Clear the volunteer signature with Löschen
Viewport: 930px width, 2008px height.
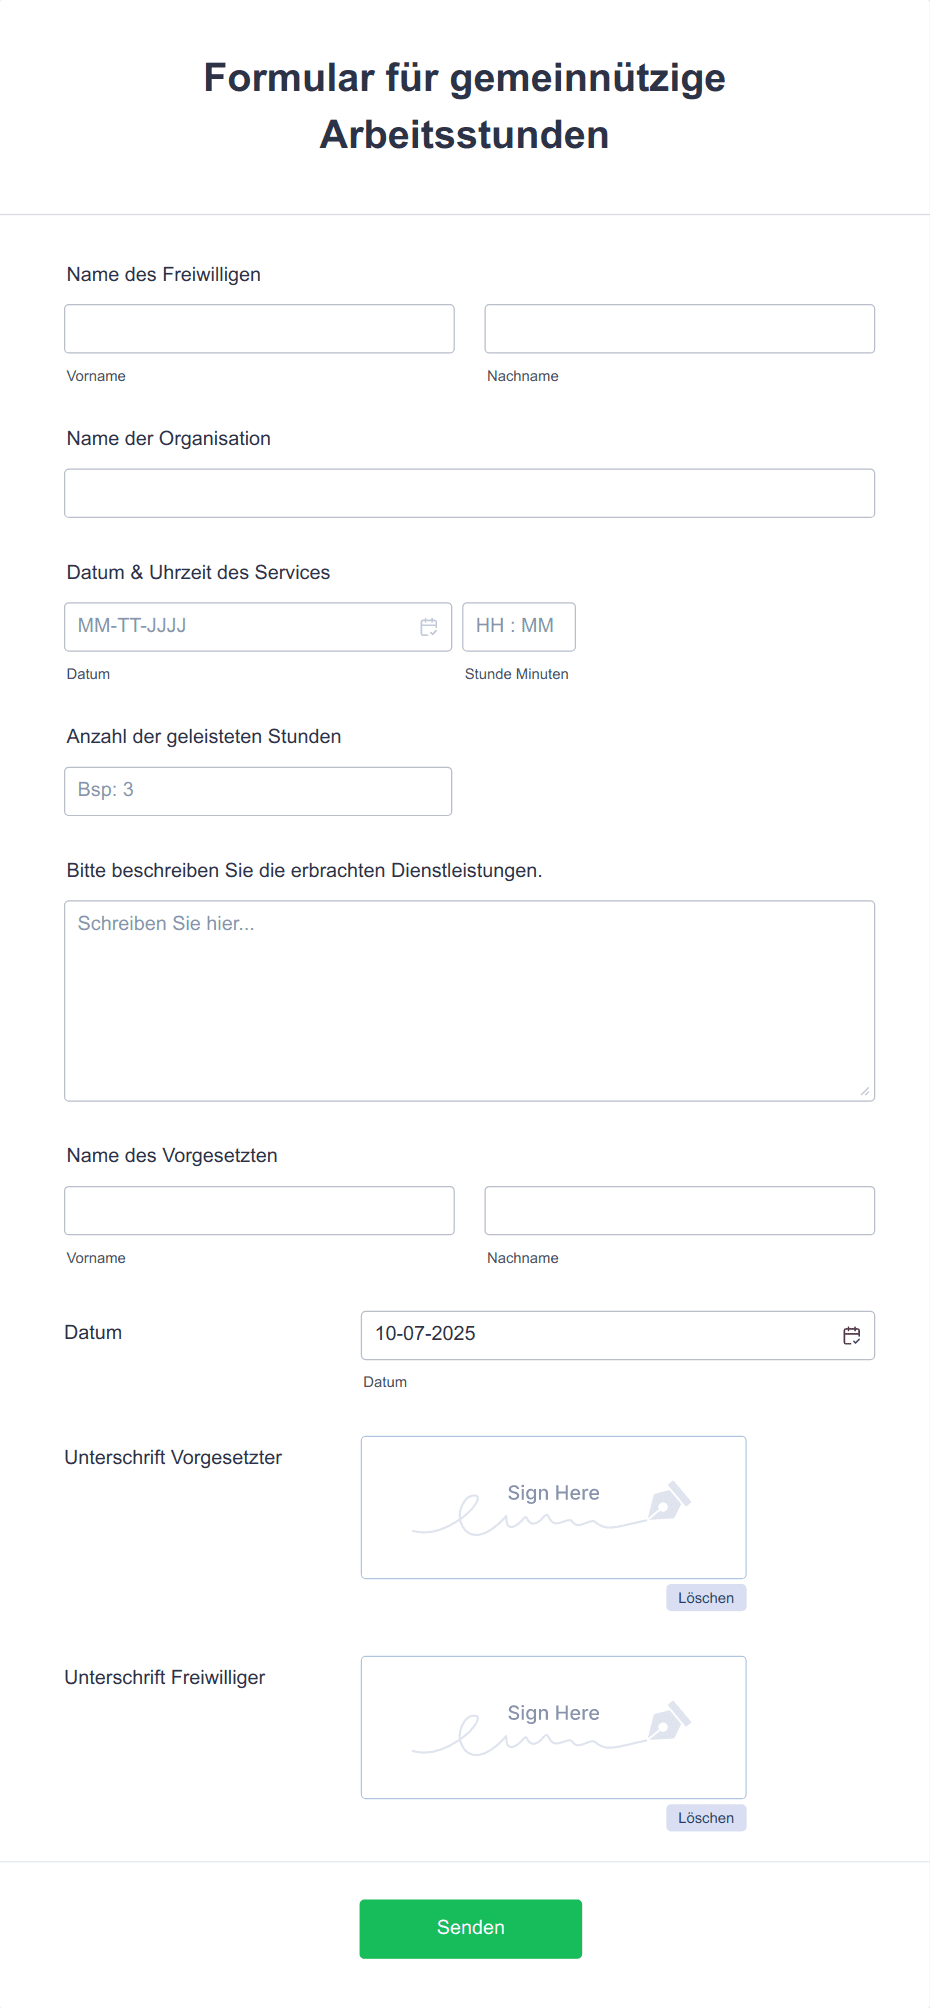pyautogui.click(x=706, y=1818)
